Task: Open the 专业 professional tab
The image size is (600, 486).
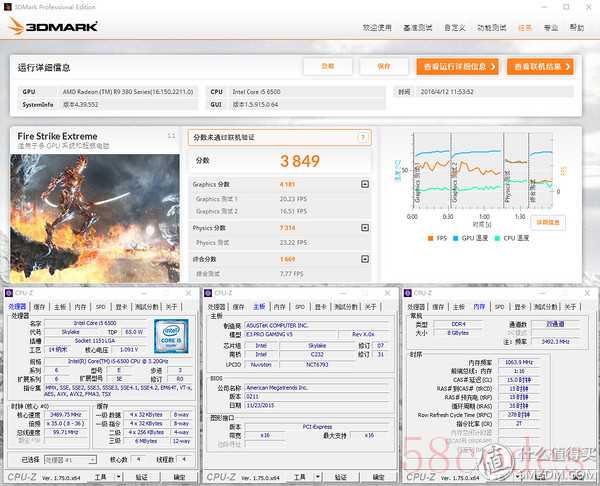Action: (551, 28)
